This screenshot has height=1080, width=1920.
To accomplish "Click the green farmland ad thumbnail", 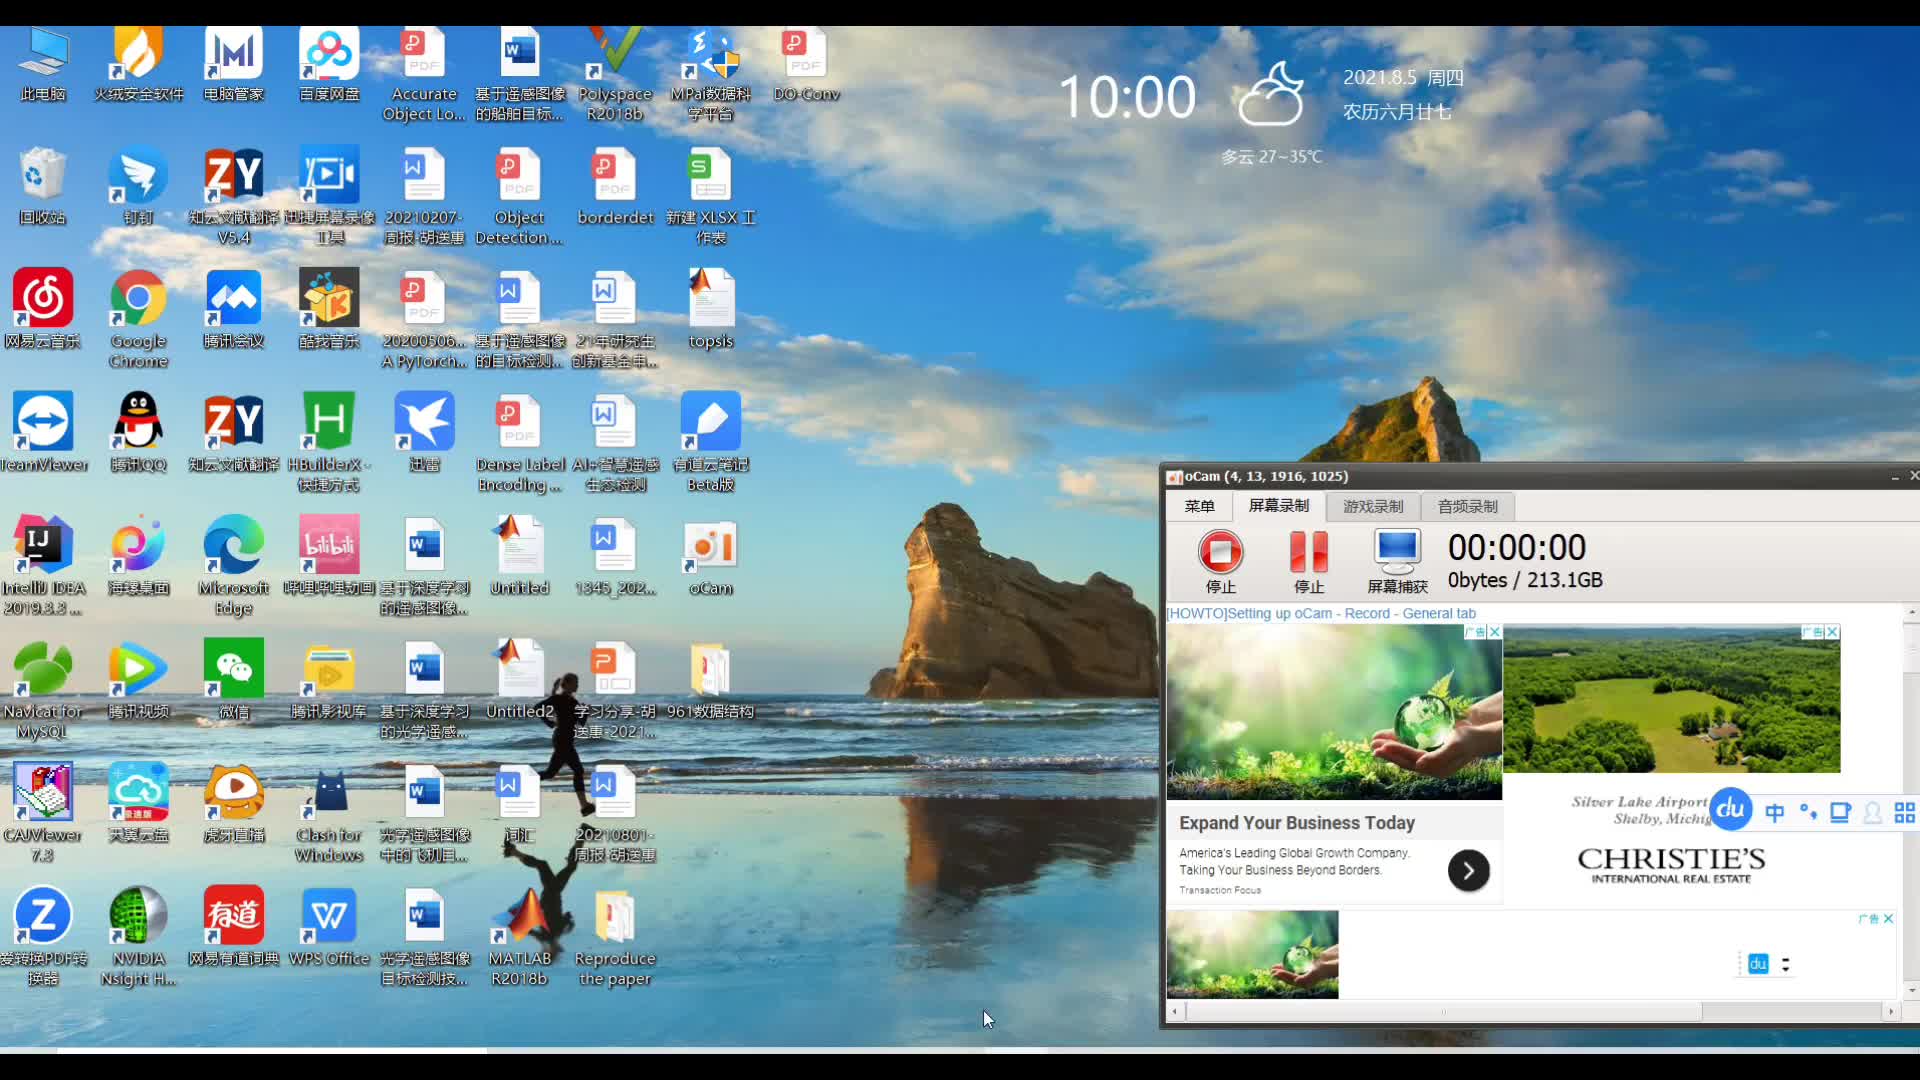I will tap(1671, 699).
